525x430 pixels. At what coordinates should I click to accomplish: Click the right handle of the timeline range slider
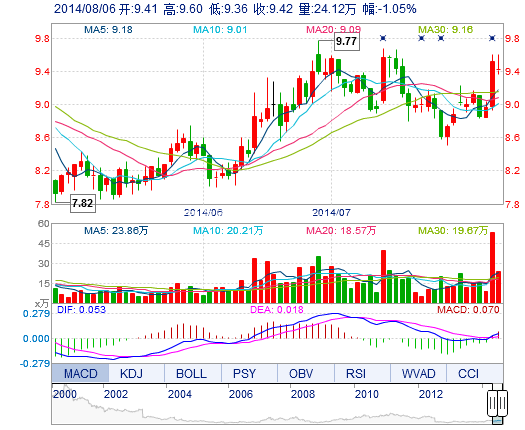[503, 402]
